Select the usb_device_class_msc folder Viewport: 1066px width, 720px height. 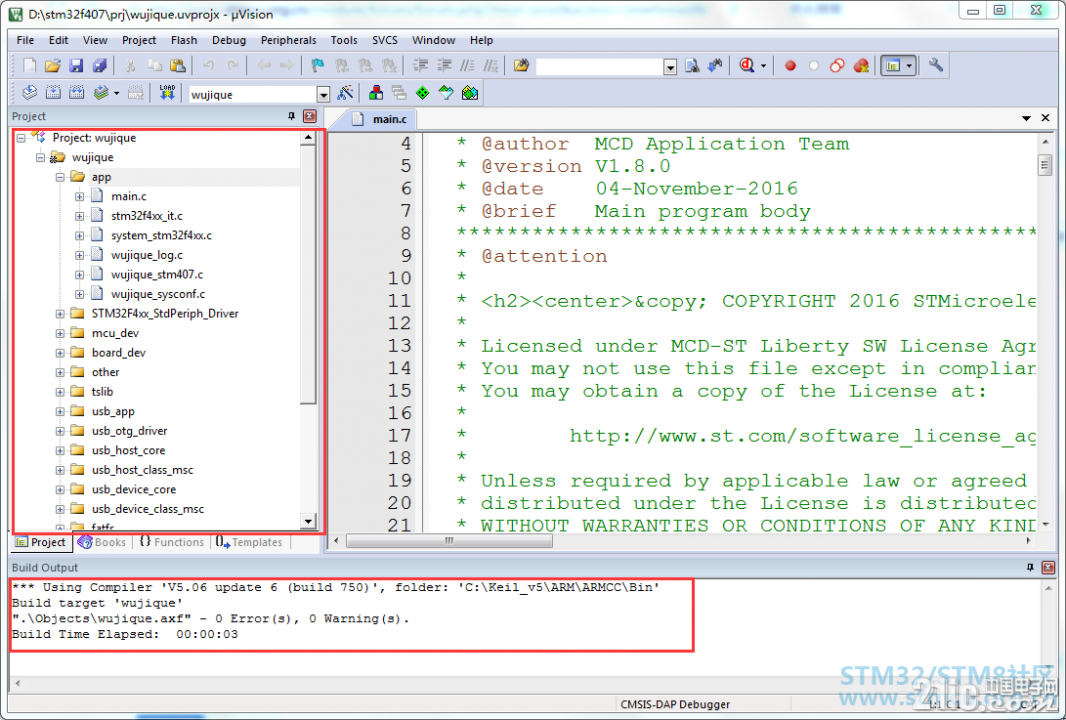point(148,509)
